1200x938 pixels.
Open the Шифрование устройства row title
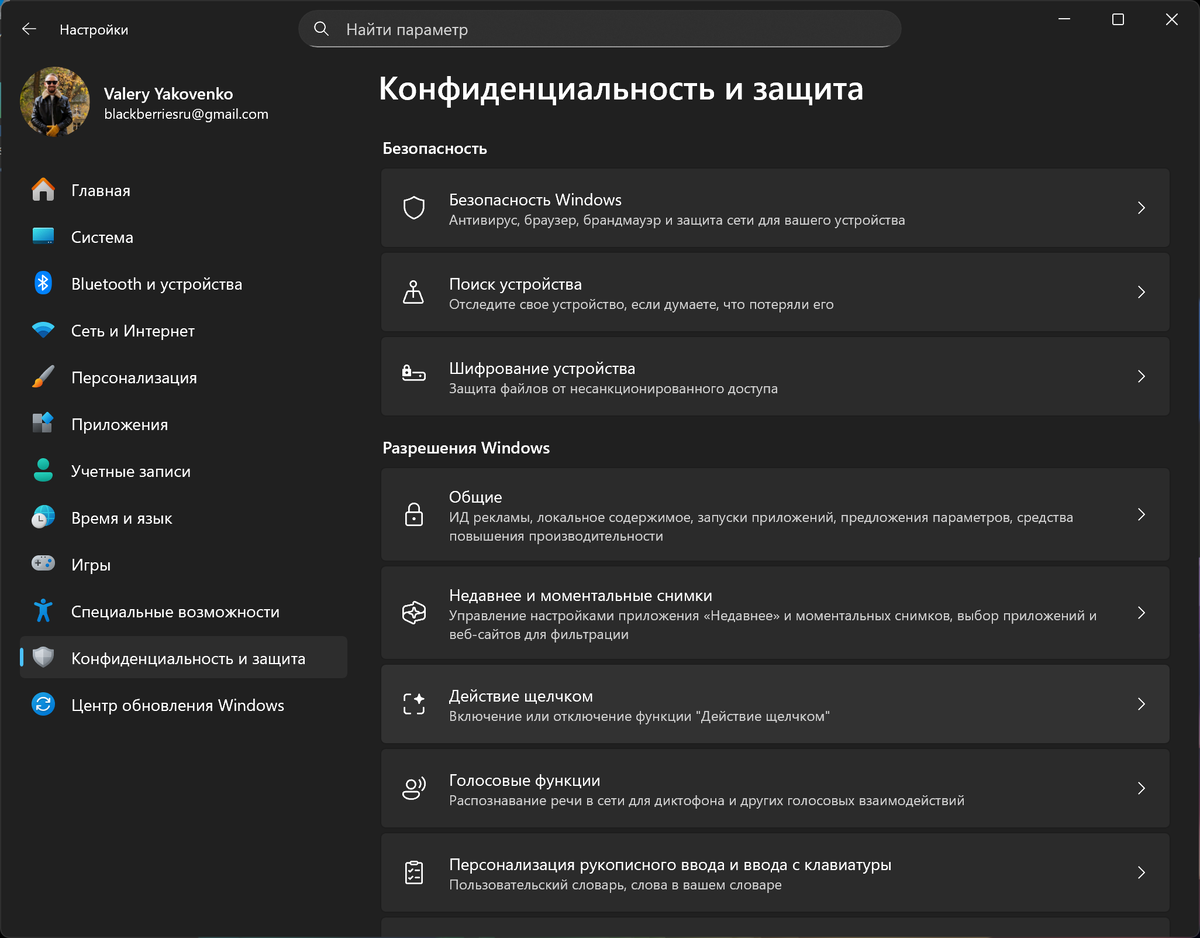click(x=542, y=369)
